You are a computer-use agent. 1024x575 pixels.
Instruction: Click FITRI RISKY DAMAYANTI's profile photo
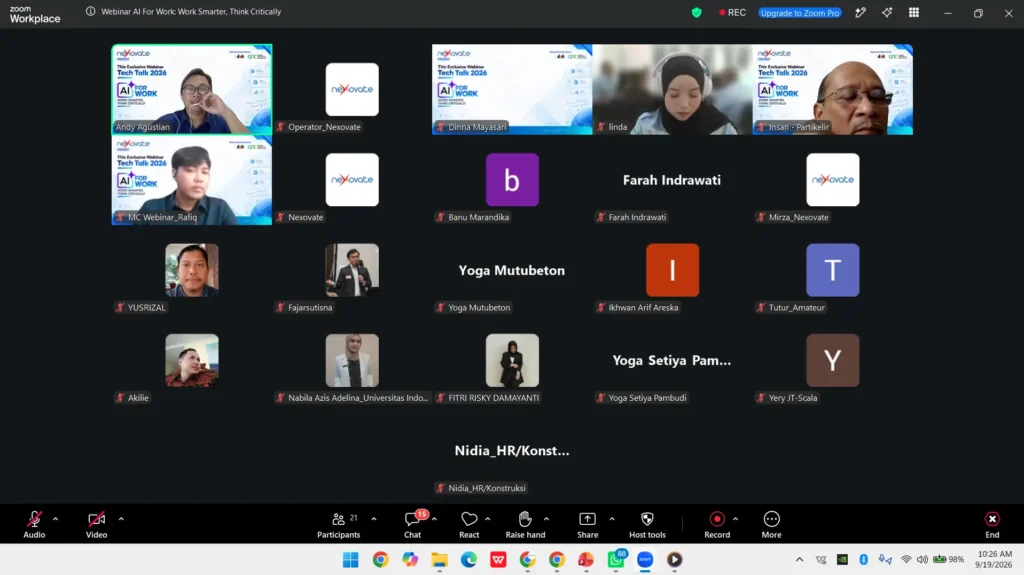(x=512, y=360)
